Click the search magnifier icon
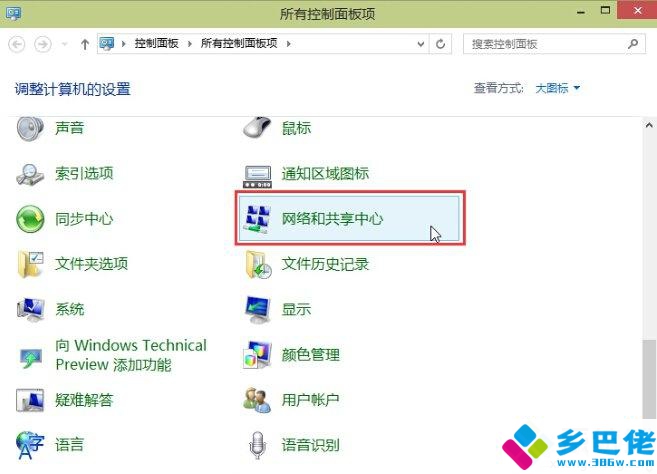The image size is (657, 474). (x=633, y=44)
